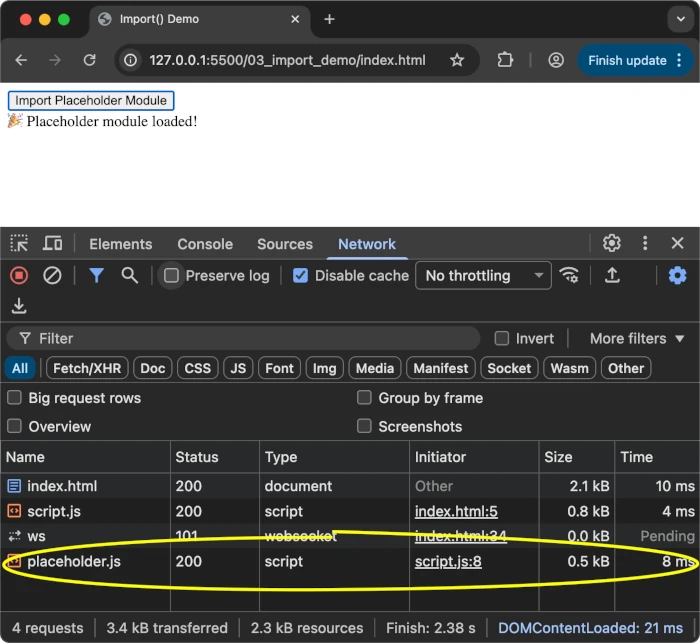Open network search with magnifier icon
The height and width of the screenshot is (643, 700).
pyautogui.click(x=129, y=275)
